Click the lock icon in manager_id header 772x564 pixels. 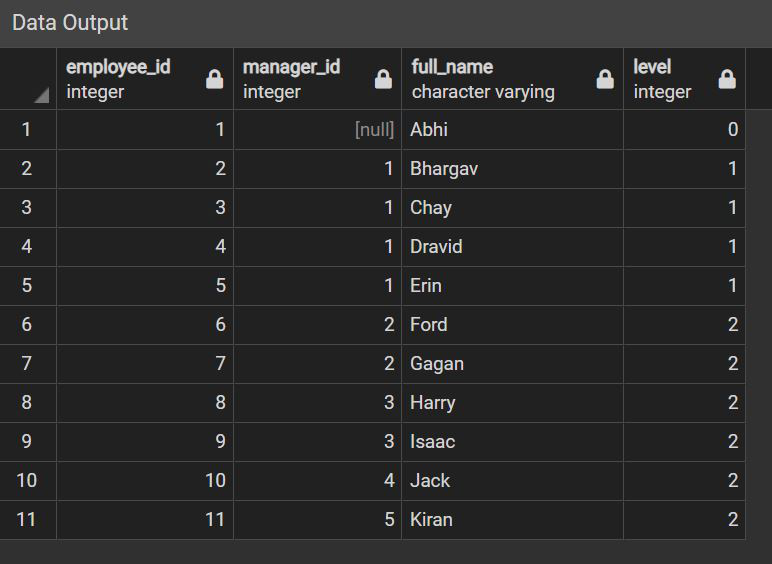[x=383, y=80]
